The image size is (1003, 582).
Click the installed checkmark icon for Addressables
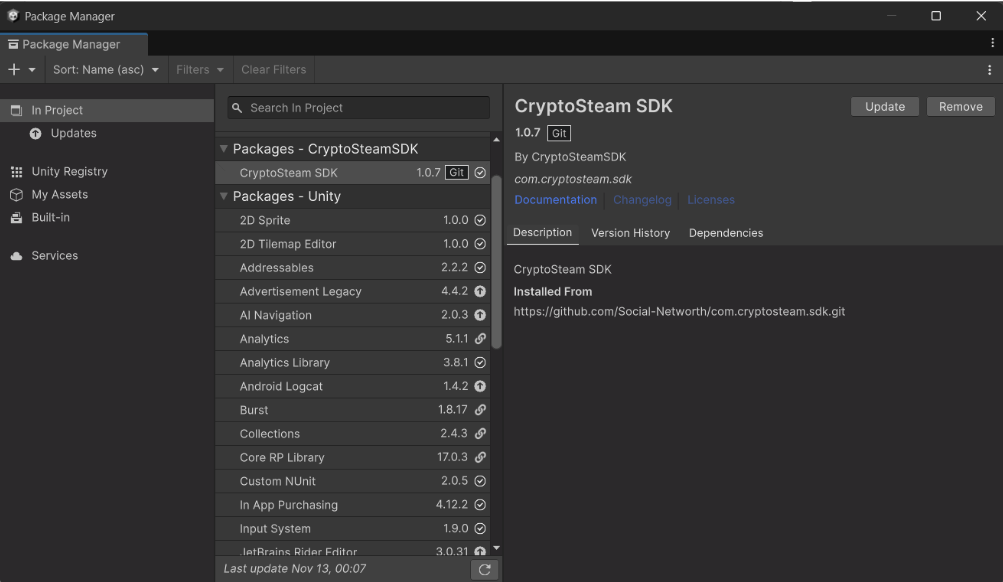pyautogui.click(x=480, y=267)
